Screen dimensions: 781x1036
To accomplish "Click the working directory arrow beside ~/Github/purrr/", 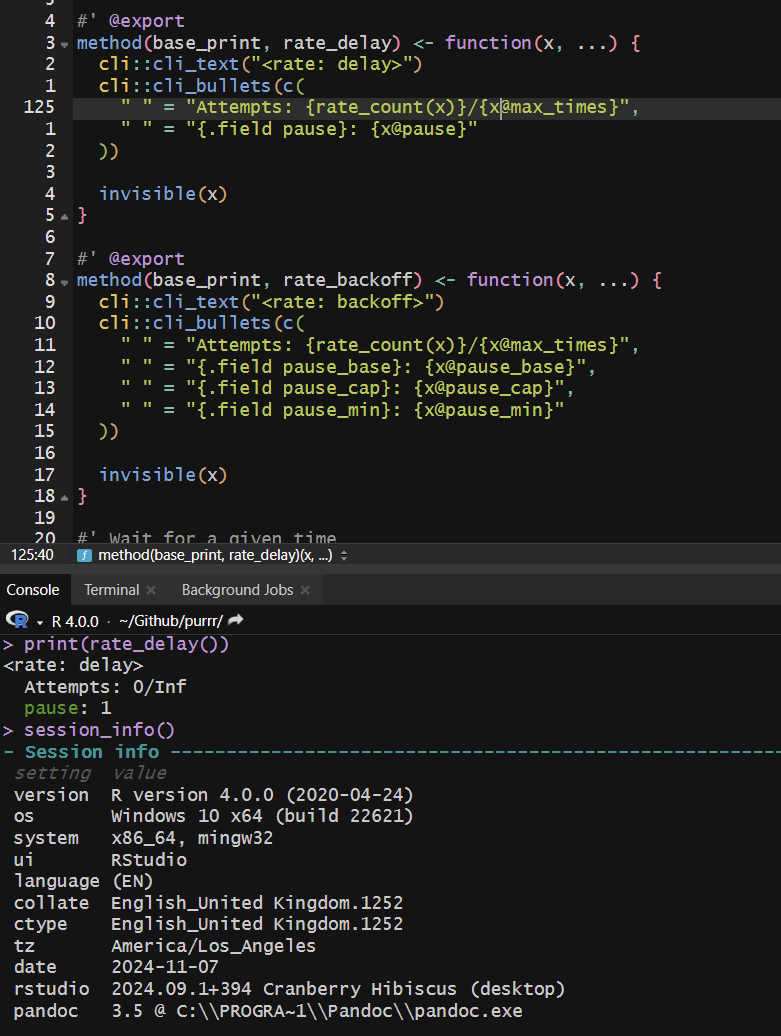I will click(236, 620).
